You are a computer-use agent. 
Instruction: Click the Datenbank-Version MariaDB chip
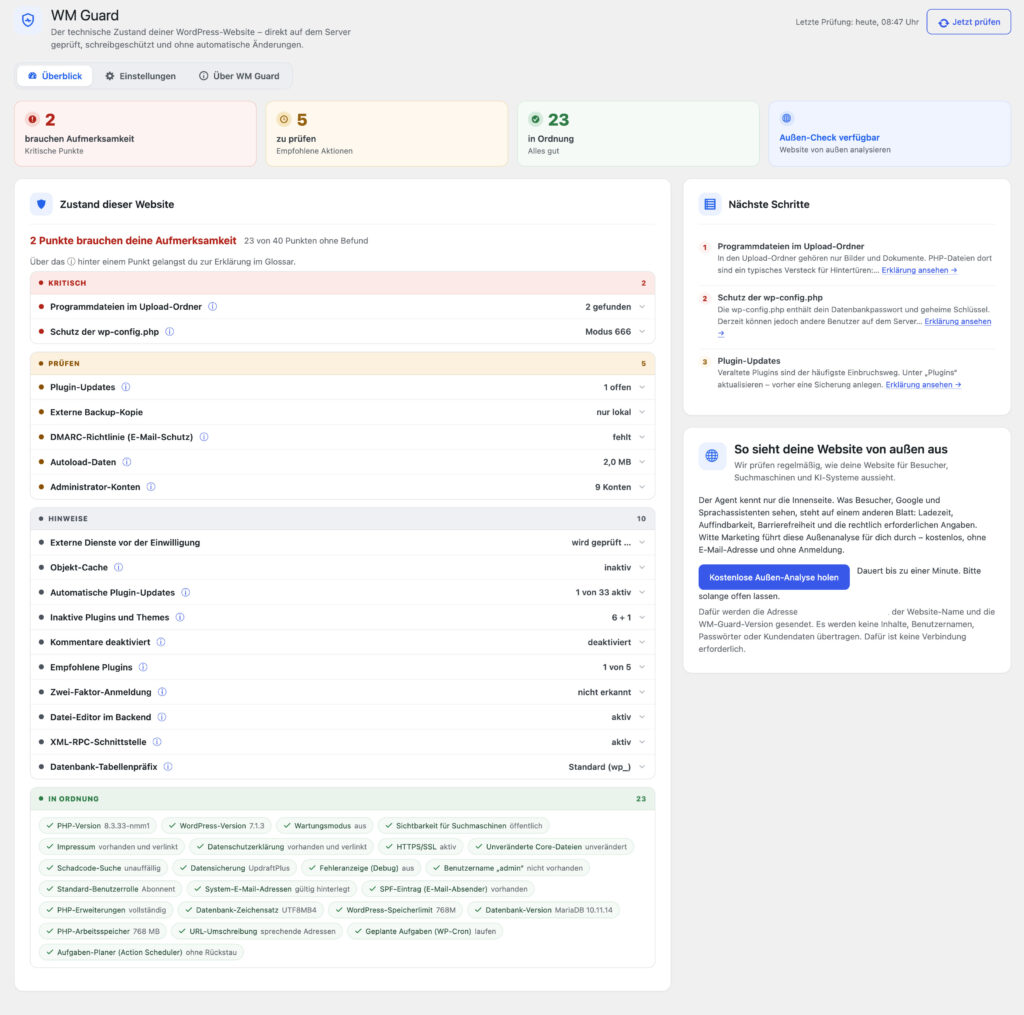click(543, 910)
